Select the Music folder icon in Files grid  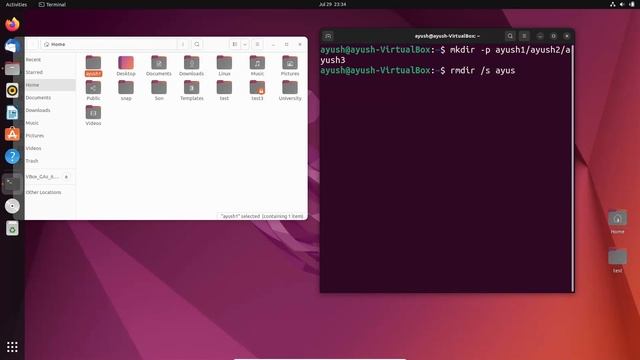257,66
